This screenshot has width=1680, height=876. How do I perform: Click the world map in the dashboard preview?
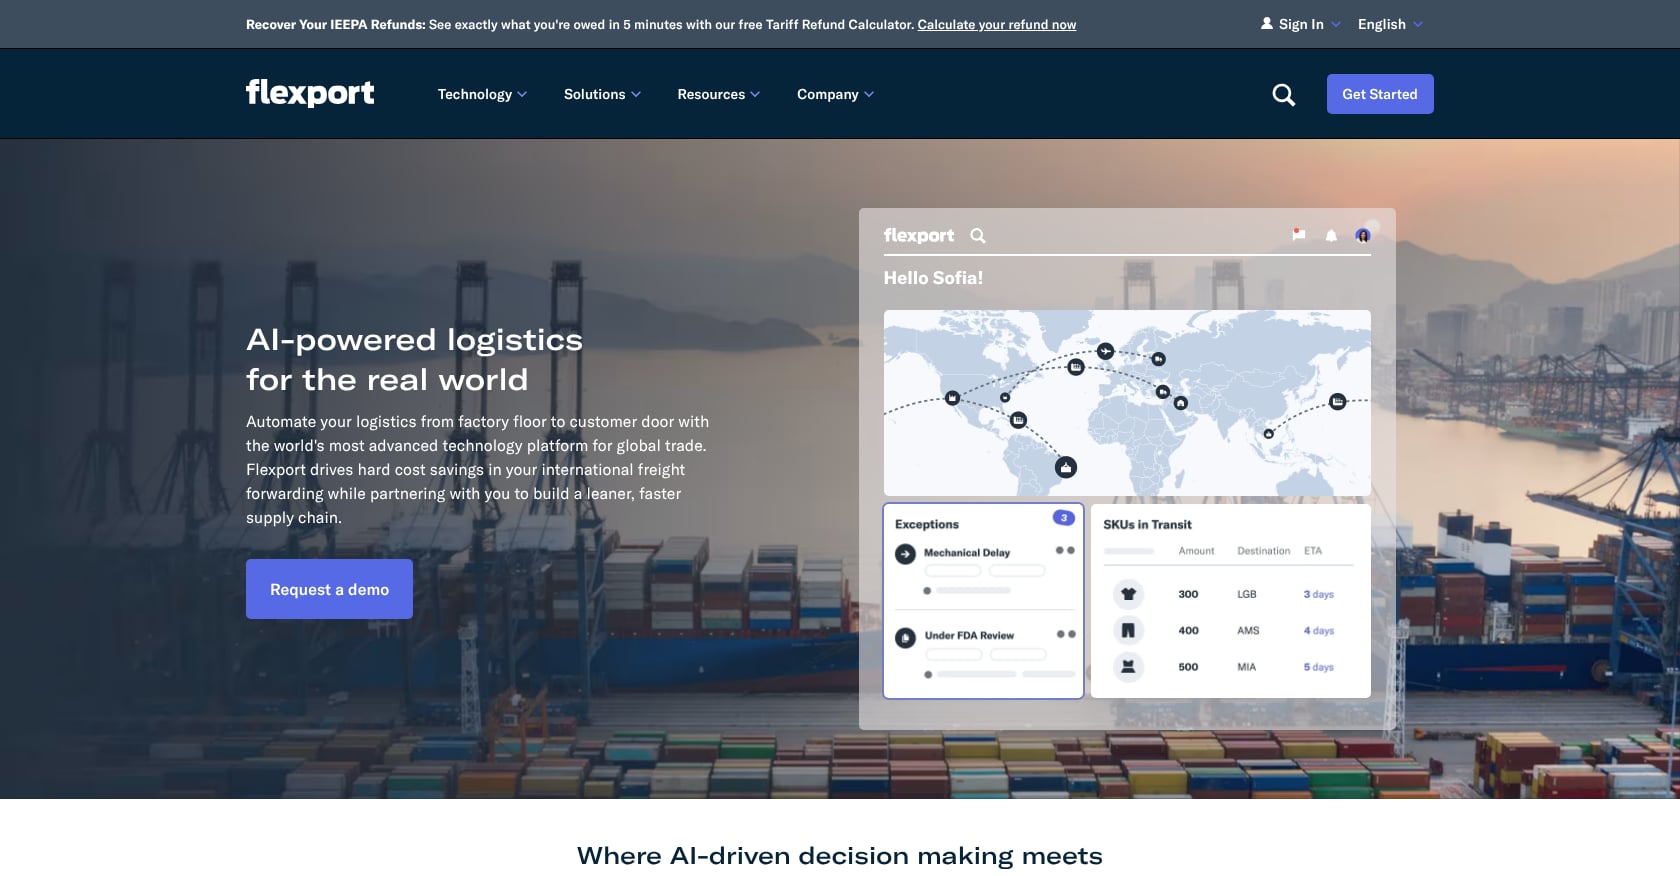1127,403
